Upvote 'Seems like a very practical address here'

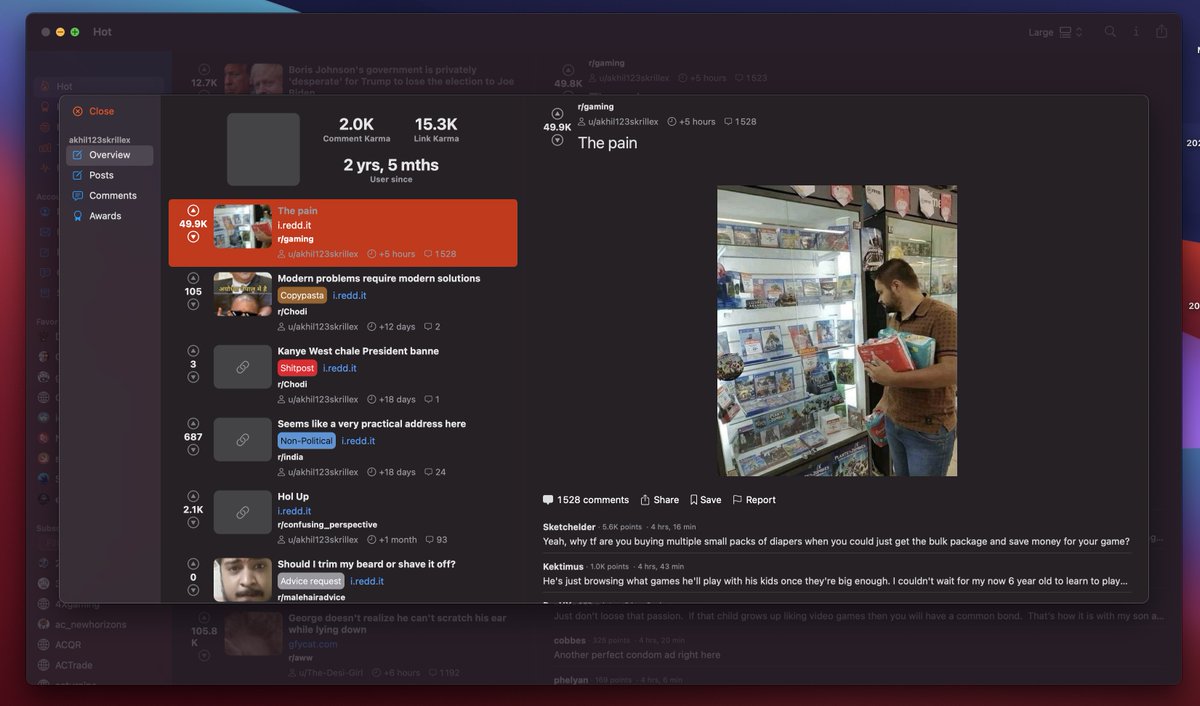pos(193,424)
